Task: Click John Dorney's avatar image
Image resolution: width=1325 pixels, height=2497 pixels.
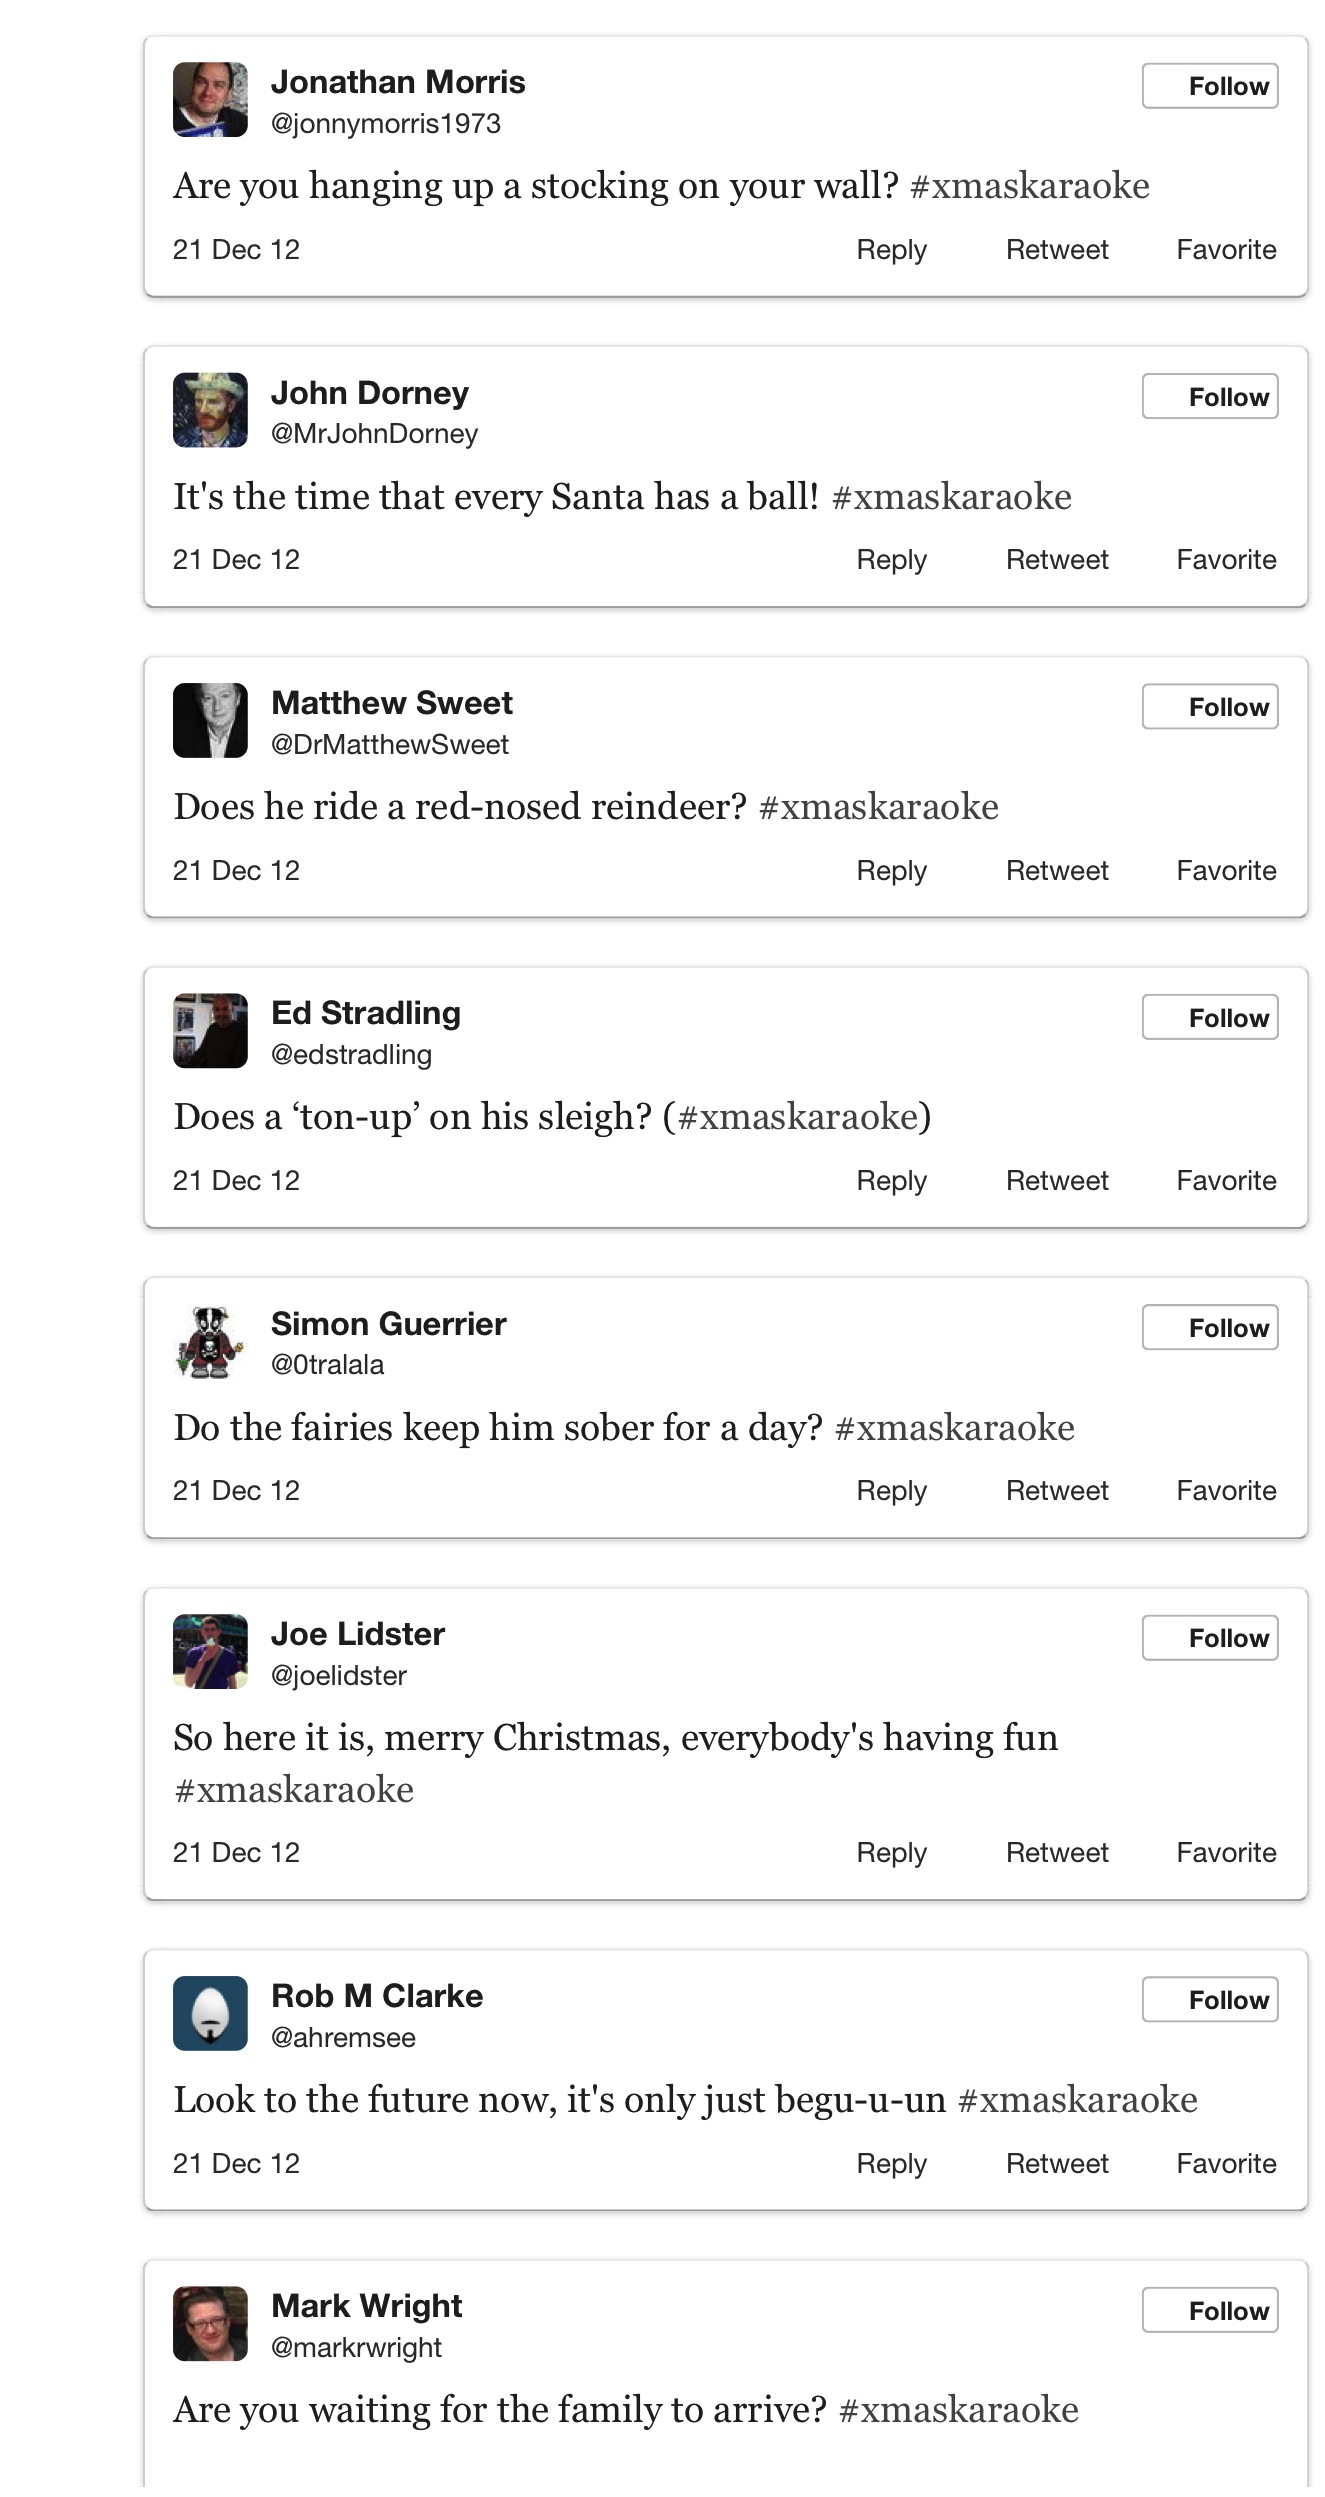Action: [210, 410]
